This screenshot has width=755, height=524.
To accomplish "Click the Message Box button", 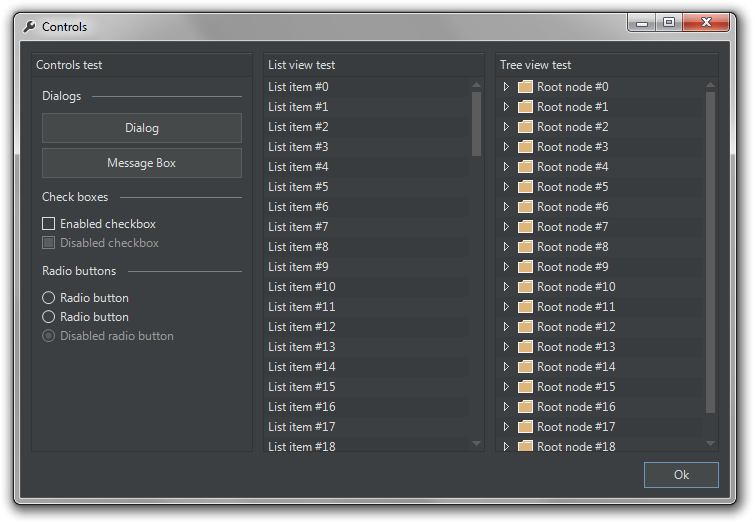I will click(x=142, y=163).
